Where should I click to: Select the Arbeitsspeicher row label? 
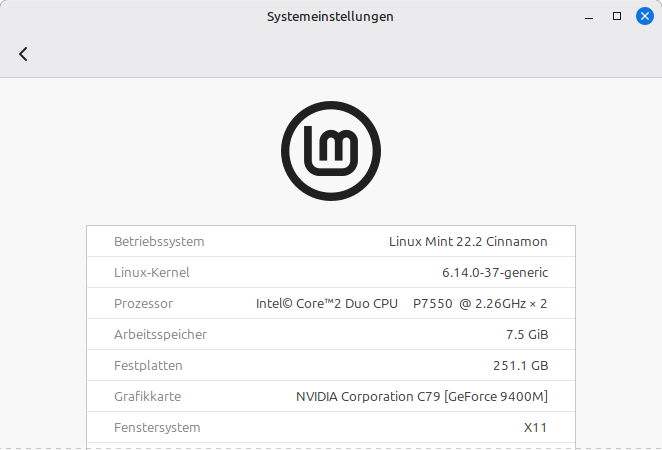click(x=160, y=334)
